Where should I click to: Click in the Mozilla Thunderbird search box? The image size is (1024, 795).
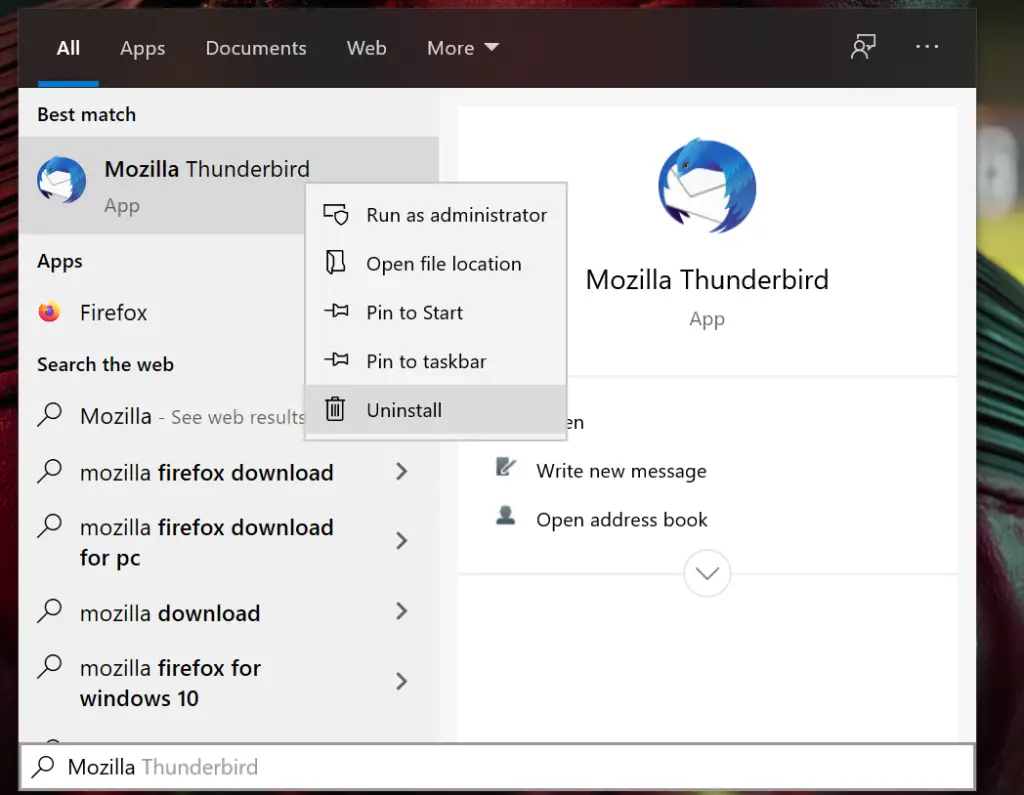[x=498, y=766]
